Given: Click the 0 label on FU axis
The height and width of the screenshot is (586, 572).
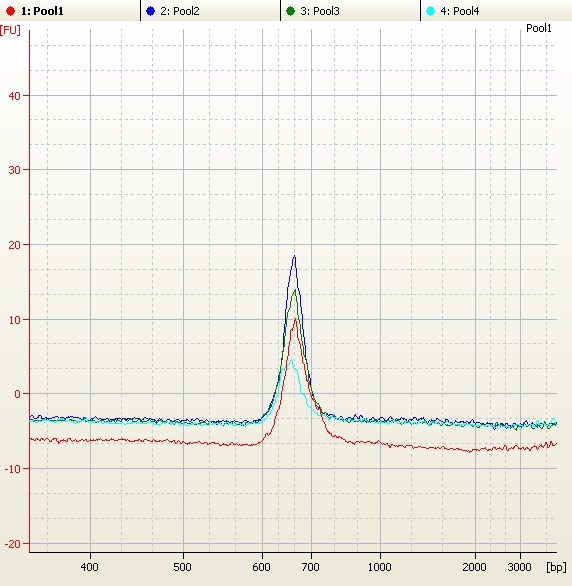Looking at the screenshot, I should click(x=17, y=394).
